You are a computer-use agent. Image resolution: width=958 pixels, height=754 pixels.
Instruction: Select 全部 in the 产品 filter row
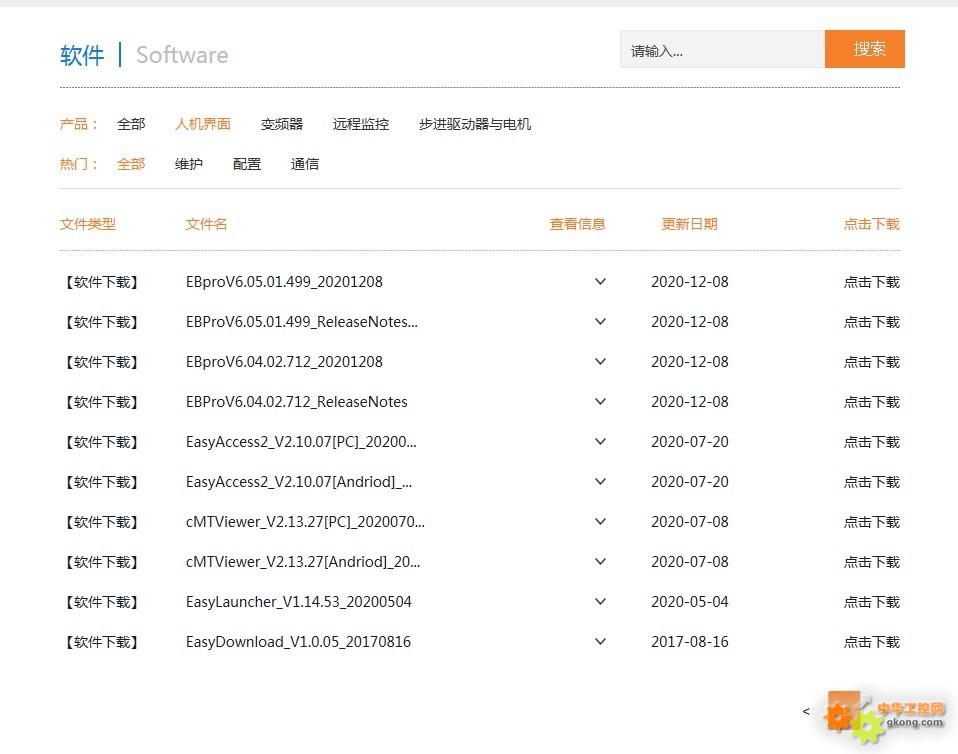point(131,124)
